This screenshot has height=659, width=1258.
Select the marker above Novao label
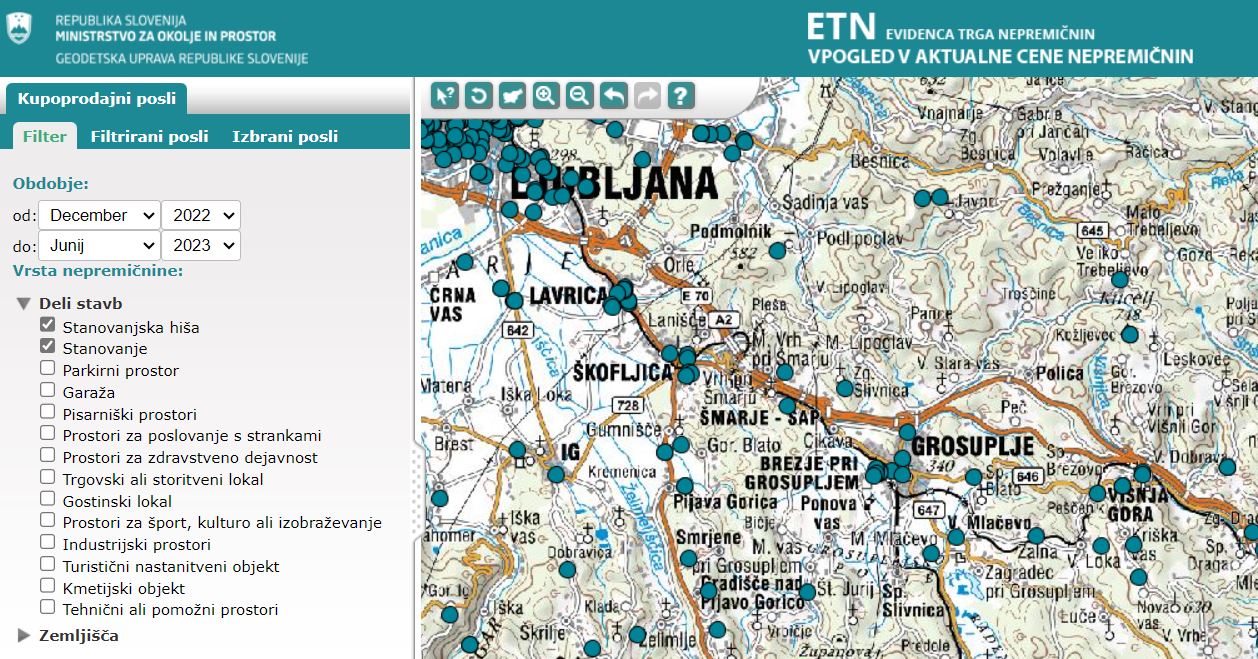tap(1138, 577)
